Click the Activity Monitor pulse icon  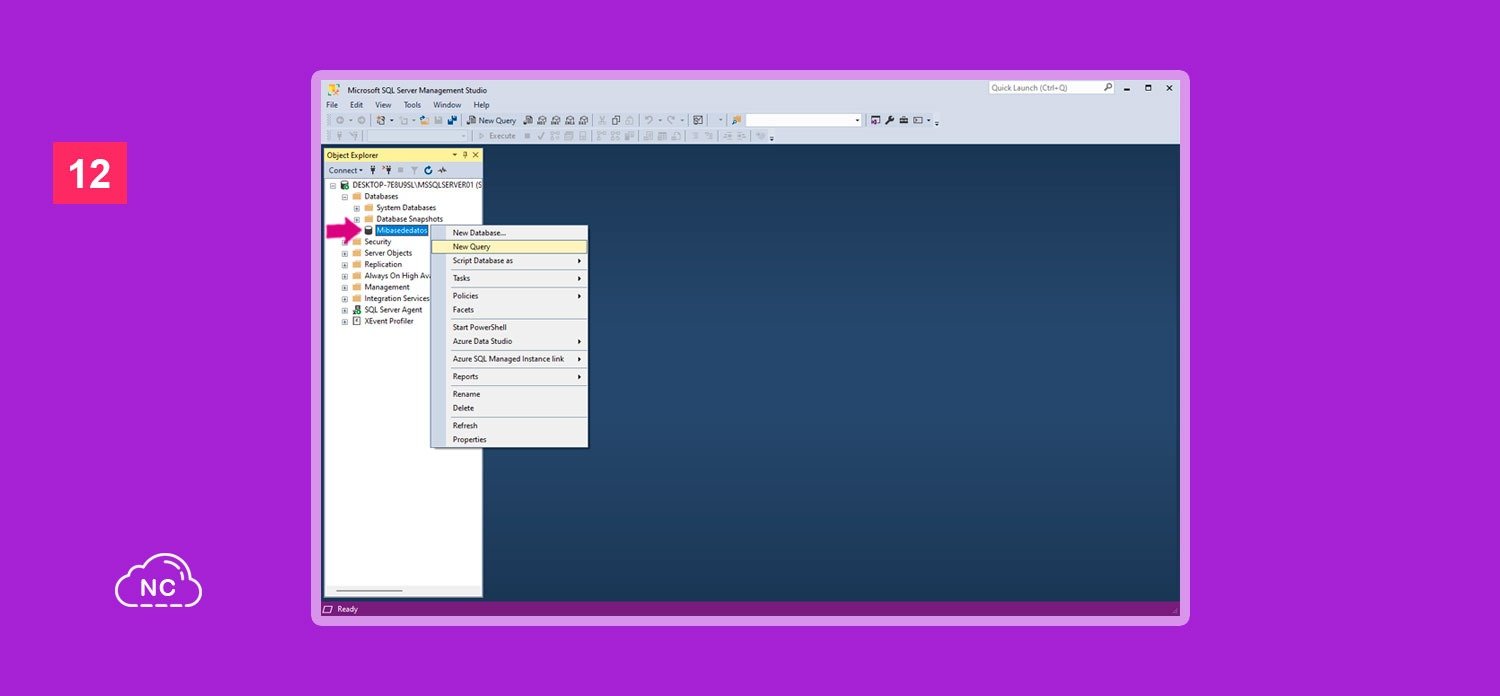coord(442,170)
